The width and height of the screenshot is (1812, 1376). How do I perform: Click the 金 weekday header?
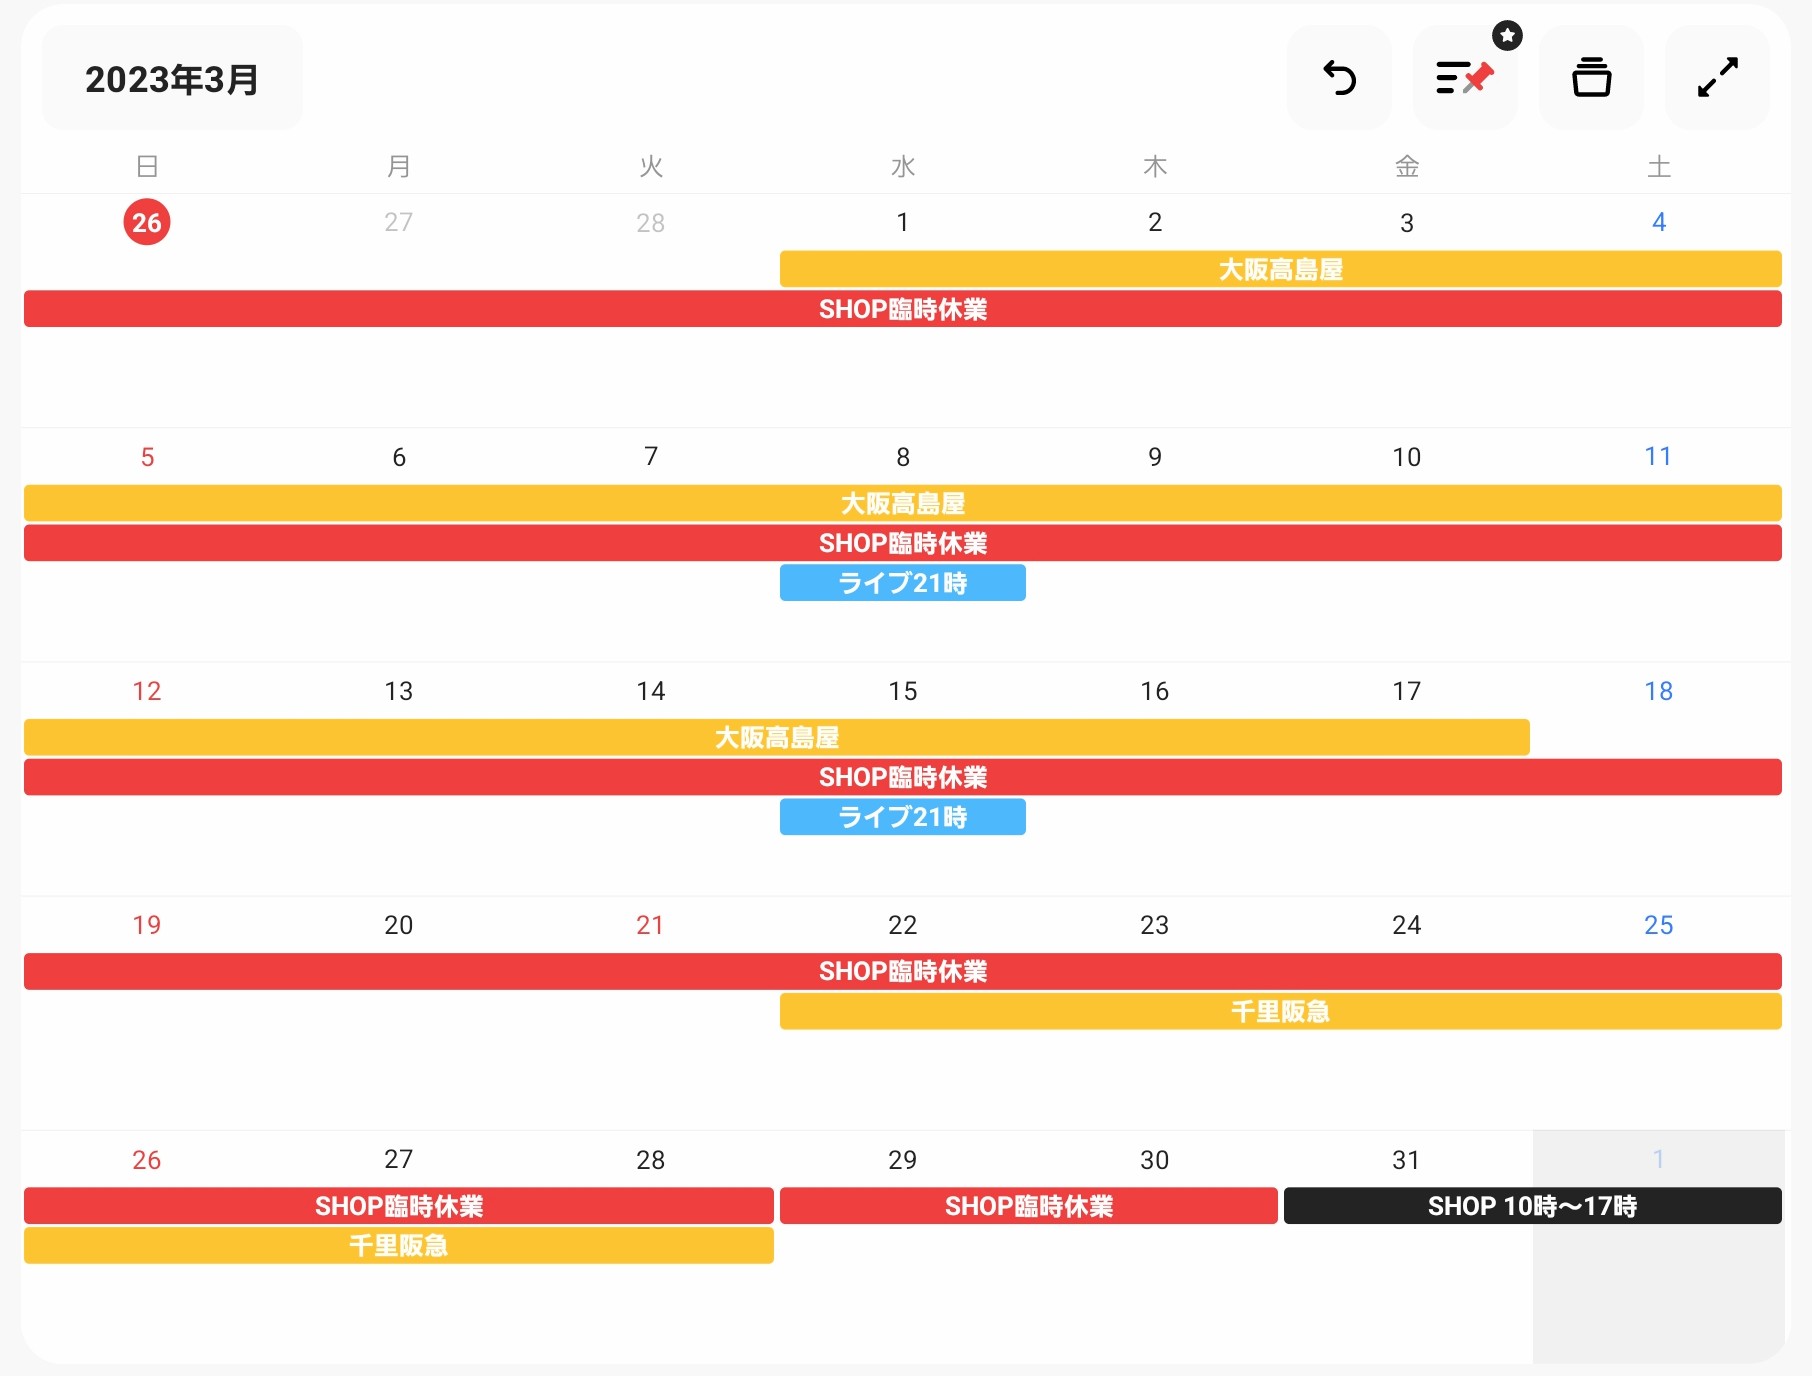[x=1407, y=166]
